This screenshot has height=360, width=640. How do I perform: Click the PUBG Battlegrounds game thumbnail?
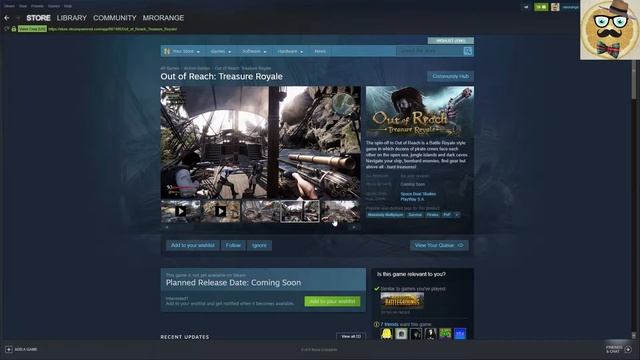[x=402, y=301]
